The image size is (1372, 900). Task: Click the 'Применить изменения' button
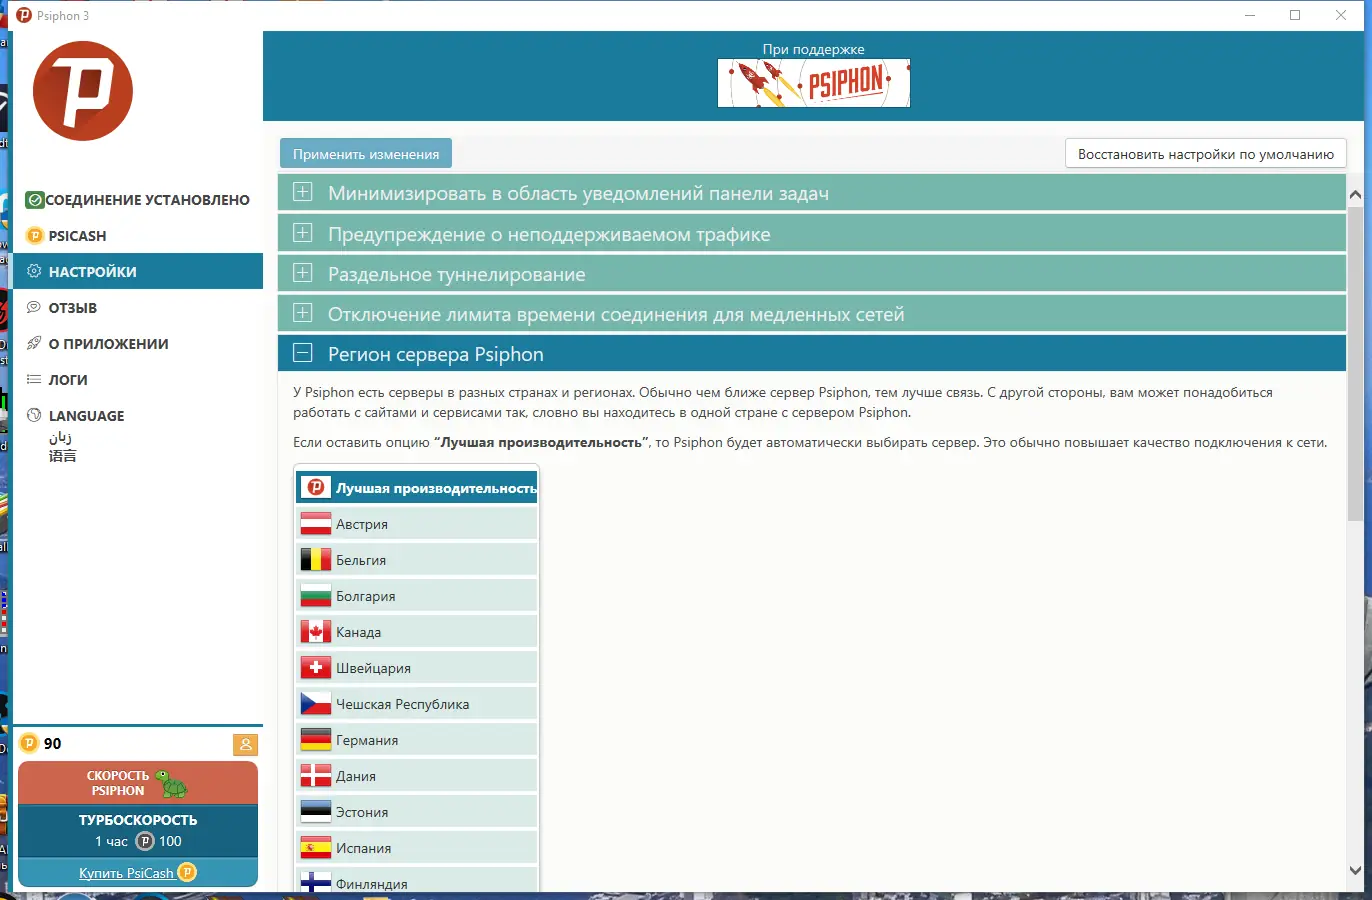(366, 154)
